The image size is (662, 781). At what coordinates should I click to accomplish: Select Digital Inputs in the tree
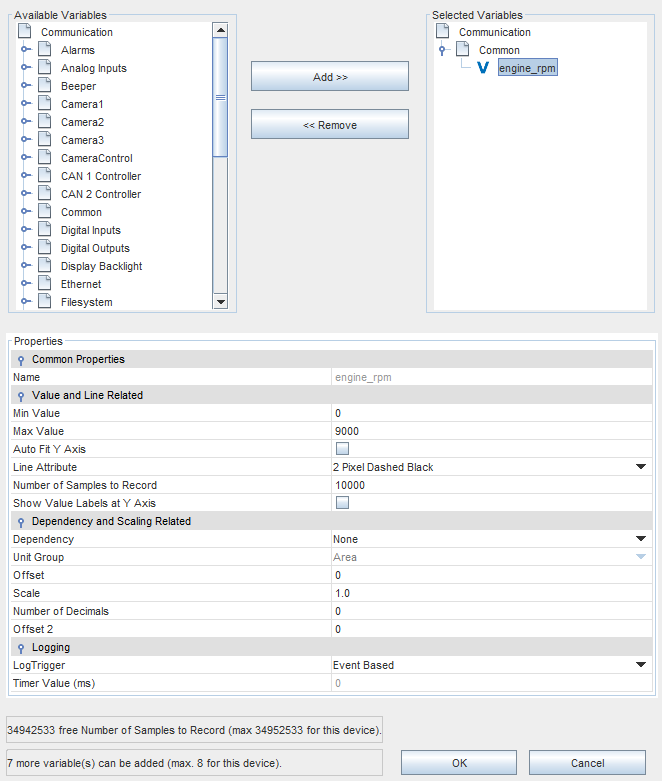91,230
